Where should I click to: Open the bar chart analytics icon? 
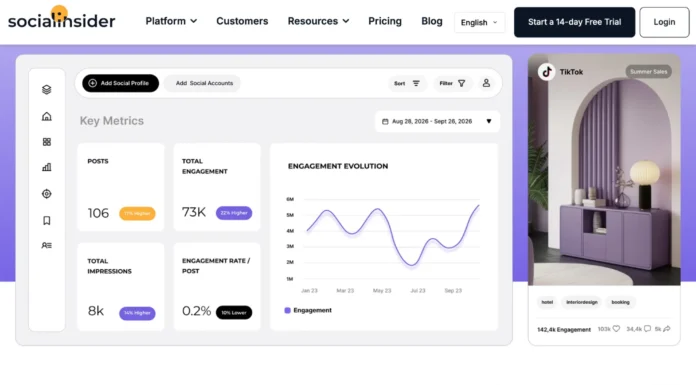(47, 167)
